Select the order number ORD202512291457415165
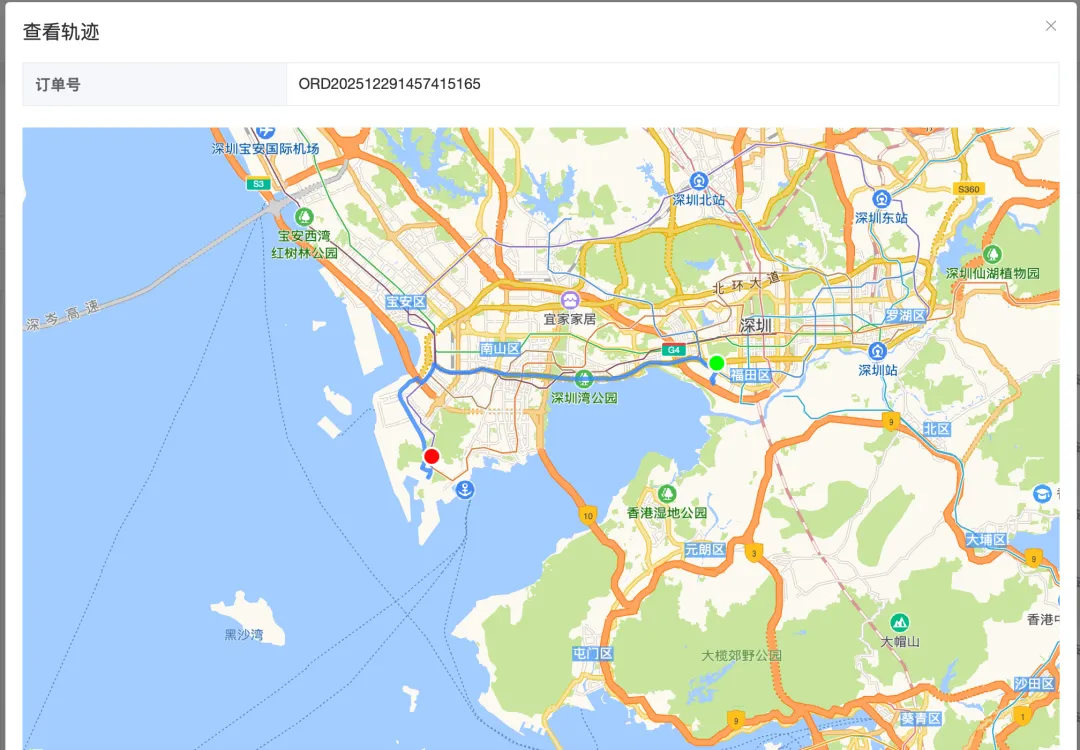The height and width of the screenshot is (750, 1080). [x=389, y=84]
